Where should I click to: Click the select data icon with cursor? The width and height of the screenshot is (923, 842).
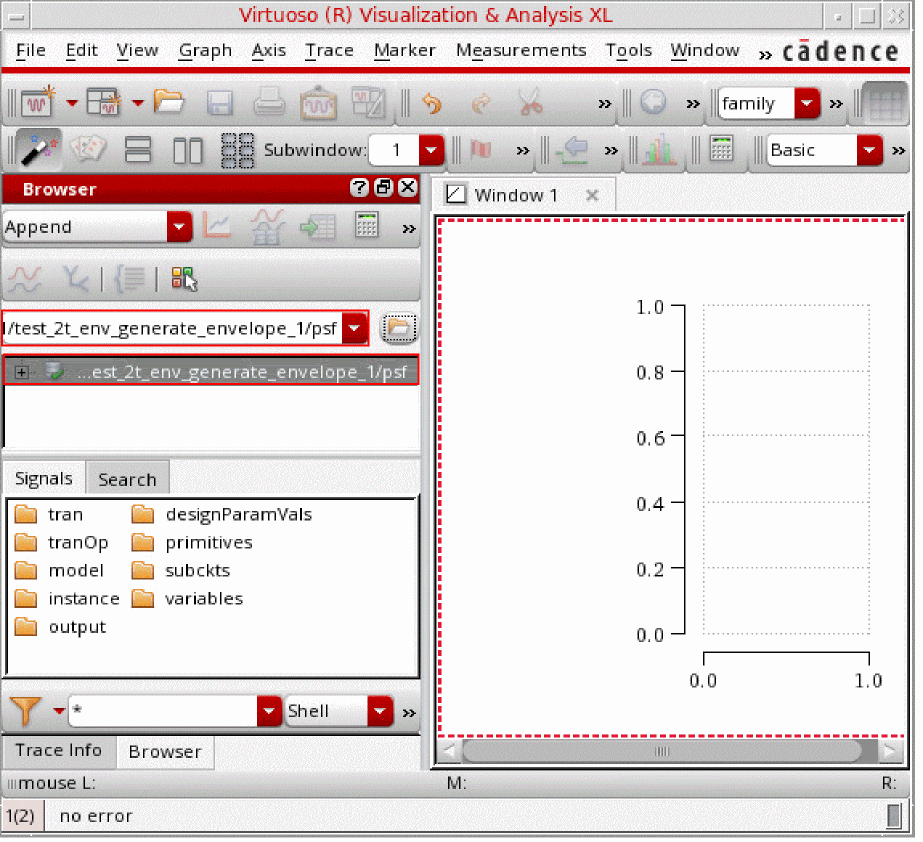point(184,278)
